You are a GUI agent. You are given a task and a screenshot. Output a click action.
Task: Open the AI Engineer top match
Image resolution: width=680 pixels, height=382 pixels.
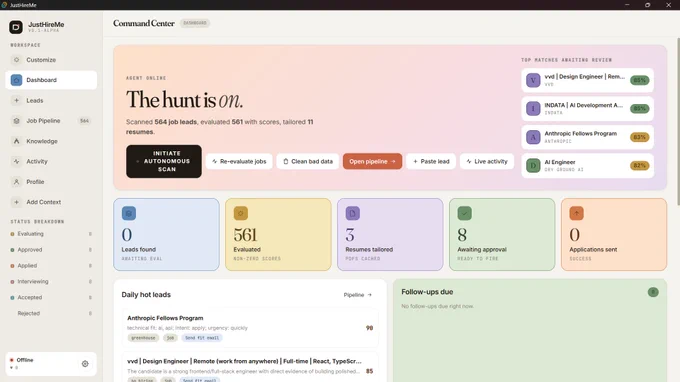click(588, 166)
